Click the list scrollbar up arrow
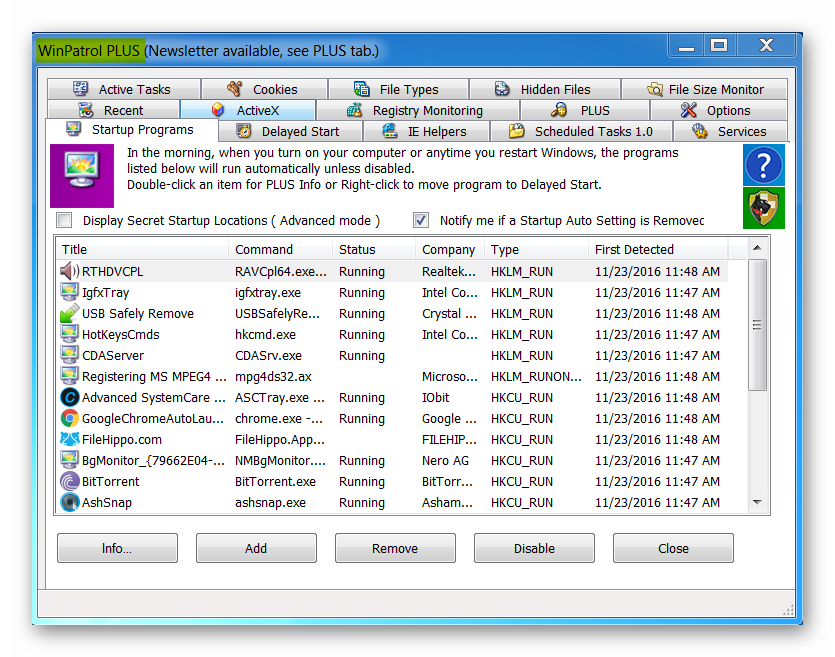 (x=757, y=248)
